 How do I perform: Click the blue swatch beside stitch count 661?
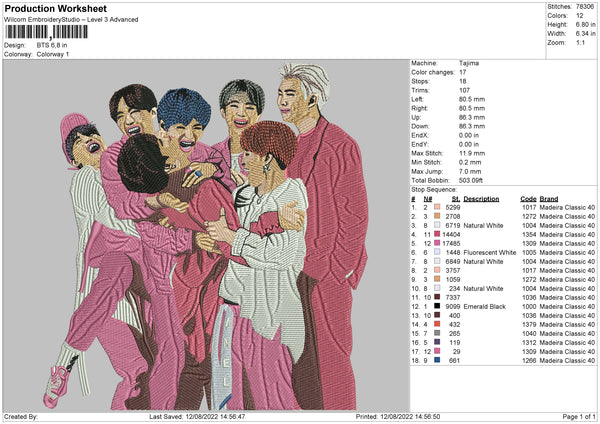437,360
